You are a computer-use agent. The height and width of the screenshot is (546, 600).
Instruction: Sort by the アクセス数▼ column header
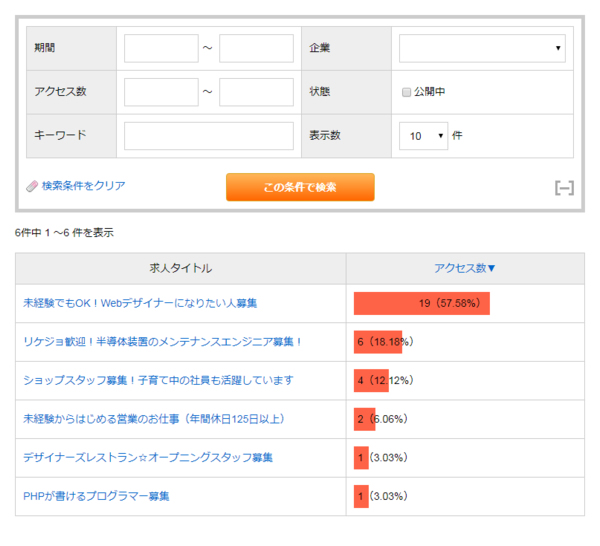465,268
